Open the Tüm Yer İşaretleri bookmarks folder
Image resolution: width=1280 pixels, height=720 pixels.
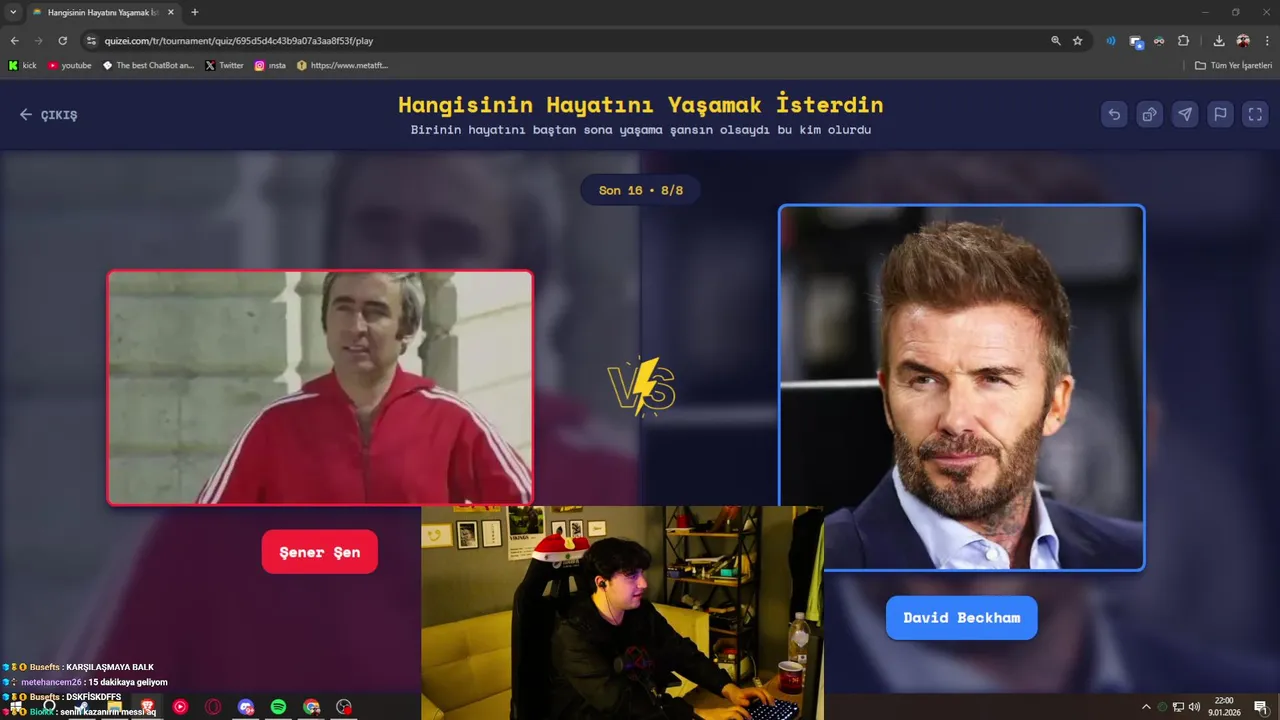1233,65
